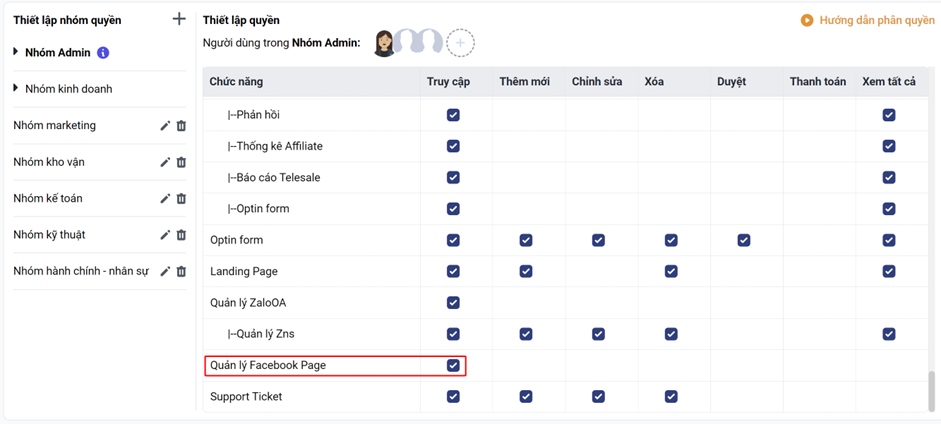The height and width of the screenshot is (424, 941).
Task: Toggle Chỉnh sửa checkbox for Support Ticket
Action: click(598, 397)
